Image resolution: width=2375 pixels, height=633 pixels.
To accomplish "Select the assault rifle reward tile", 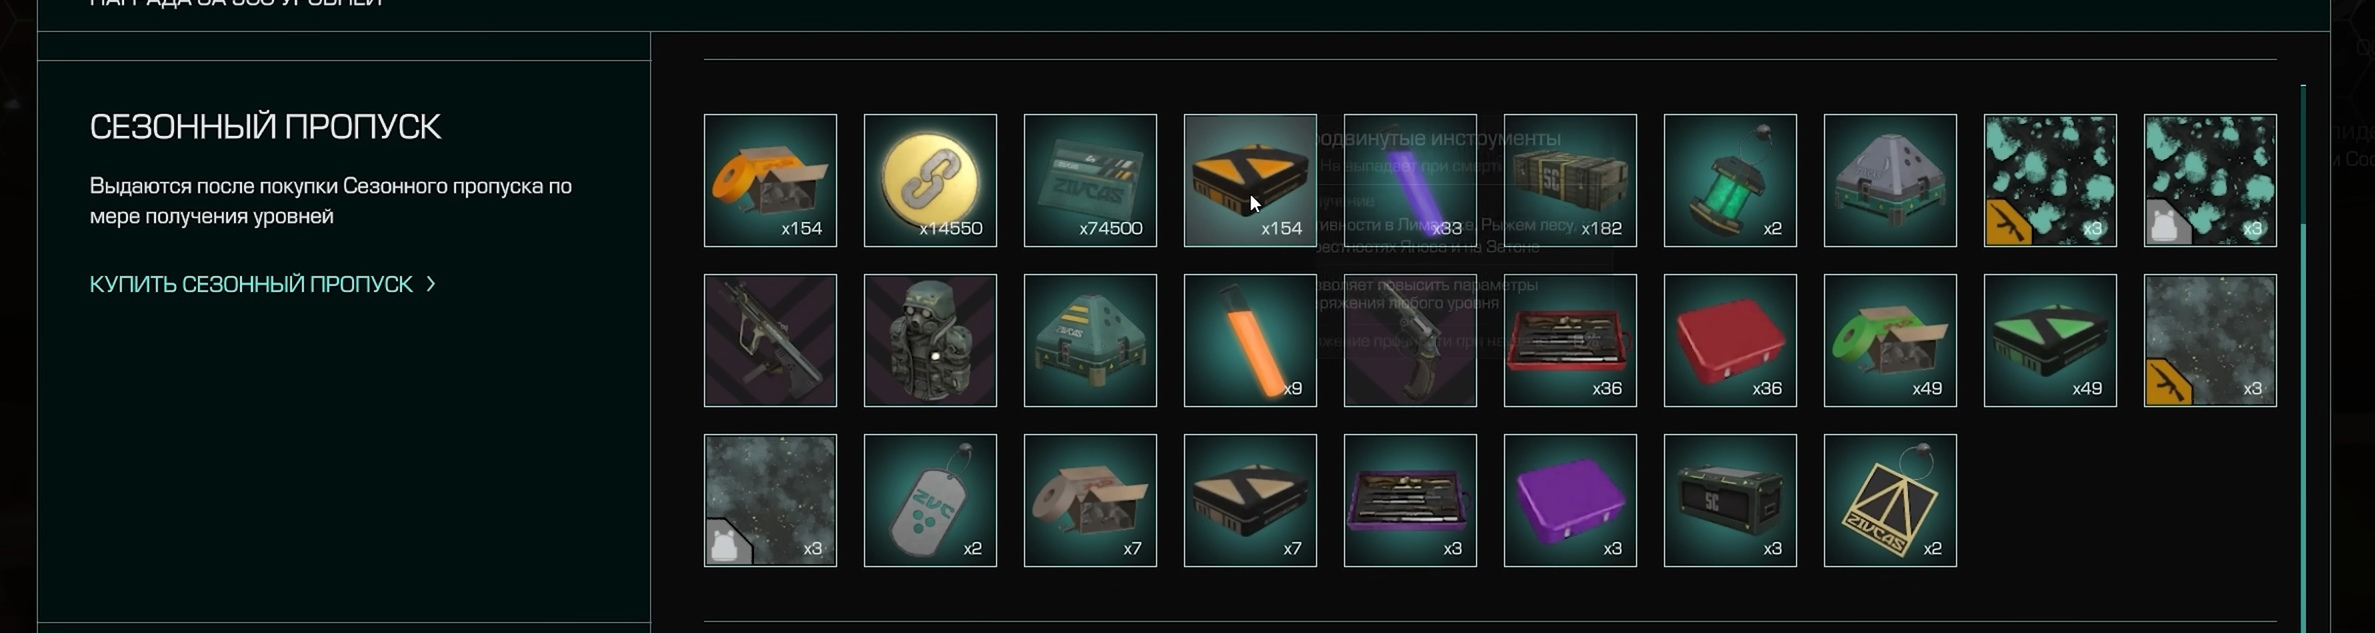I will (x=770, y=340).
